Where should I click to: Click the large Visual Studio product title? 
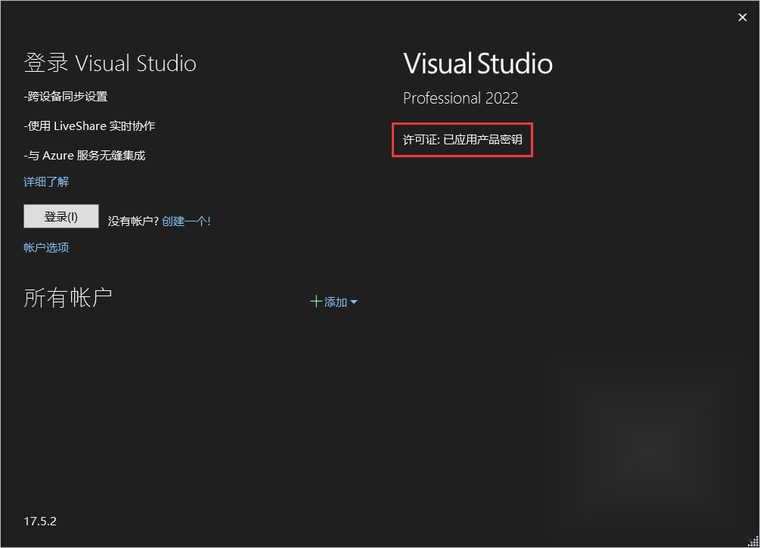pyautogui.click(x=478, y=63)
